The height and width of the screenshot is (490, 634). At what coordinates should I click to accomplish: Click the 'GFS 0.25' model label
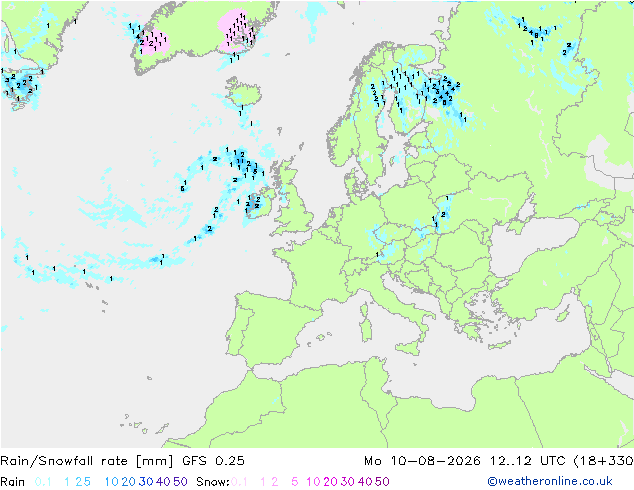coord(213,461)
